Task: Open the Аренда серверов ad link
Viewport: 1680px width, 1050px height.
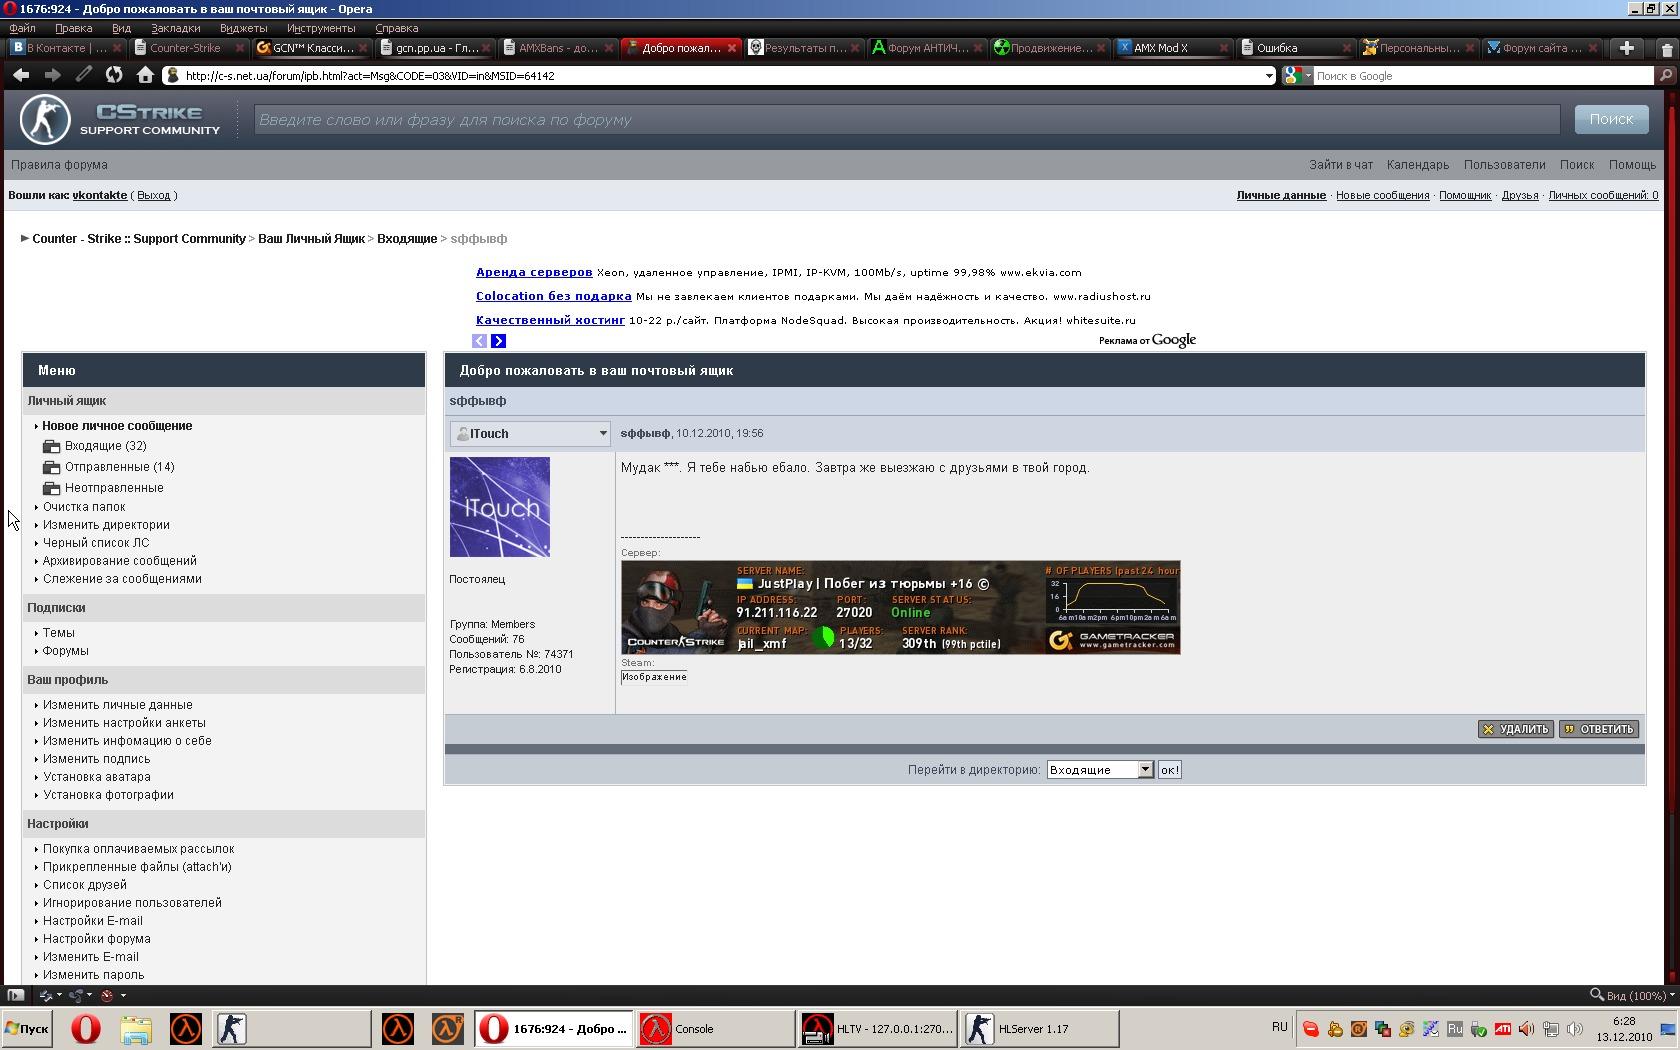Action: pos(534,272)
